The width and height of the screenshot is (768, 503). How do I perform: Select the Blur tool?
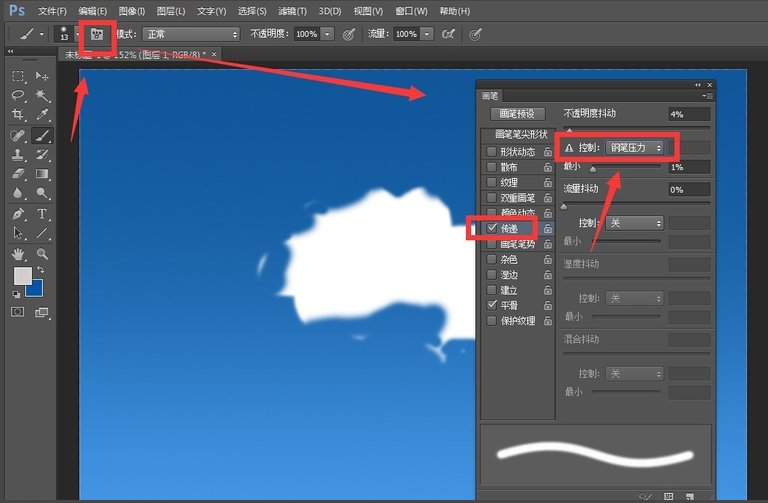18,192
